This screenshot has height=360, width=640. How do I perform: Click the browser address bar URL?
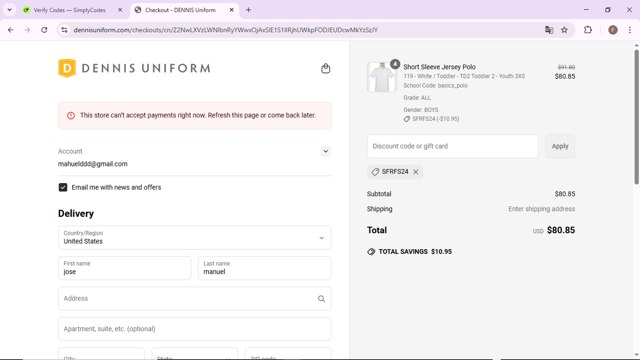[x=226, y=30]
